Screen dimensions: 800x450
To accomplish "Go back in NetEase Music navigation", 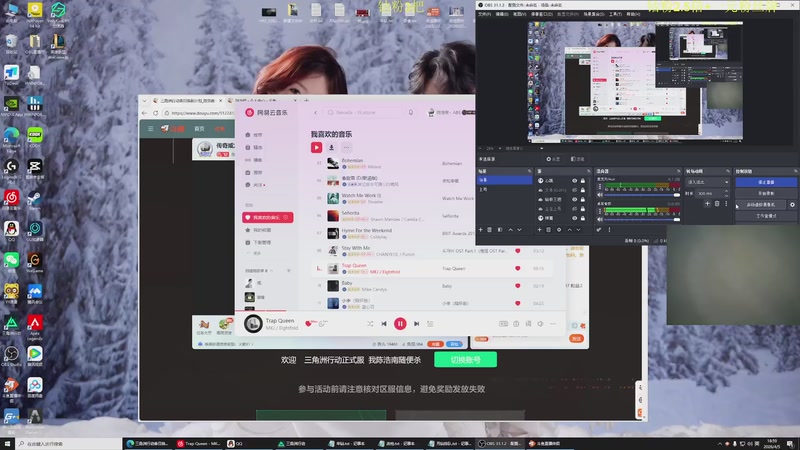I will click(315, 112).
